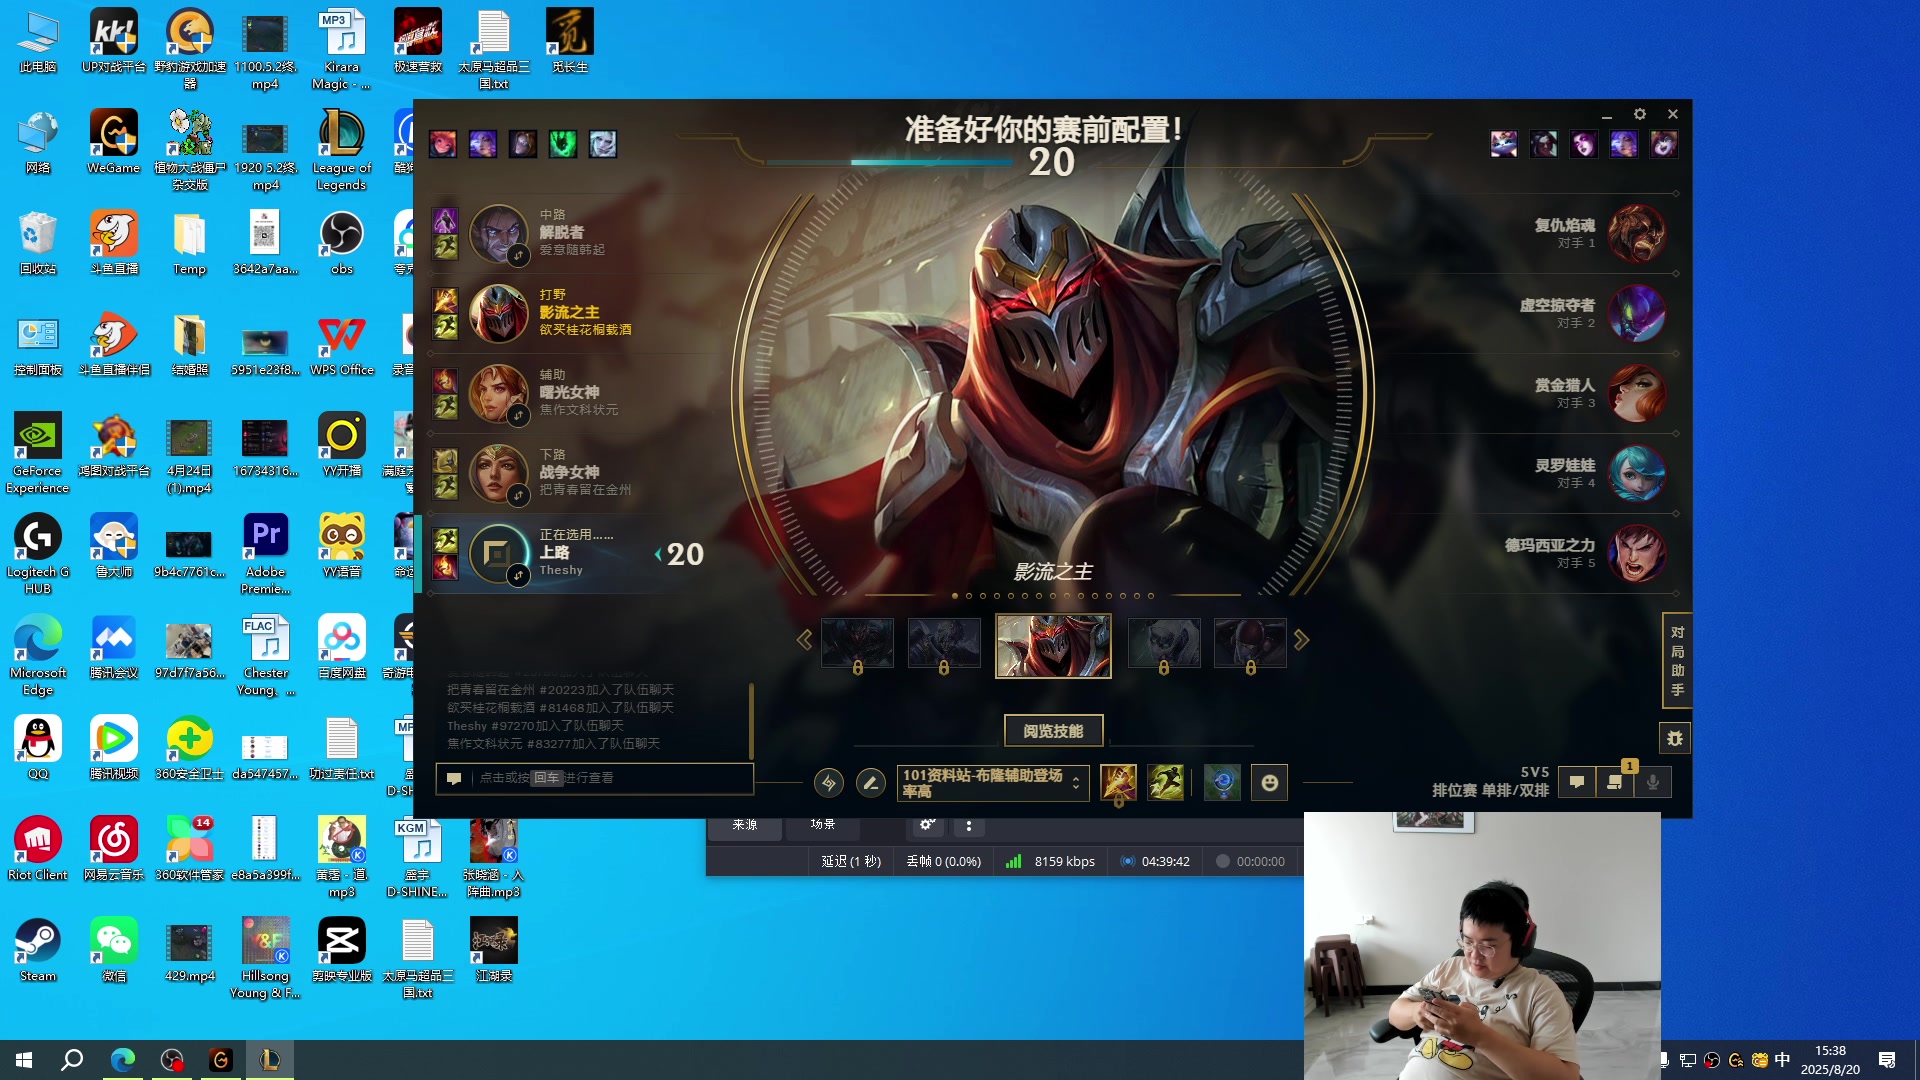Show previous skins with left carousel arrow
Viewport: 1920px width, 1080px height.
click(x=804, y=640)
